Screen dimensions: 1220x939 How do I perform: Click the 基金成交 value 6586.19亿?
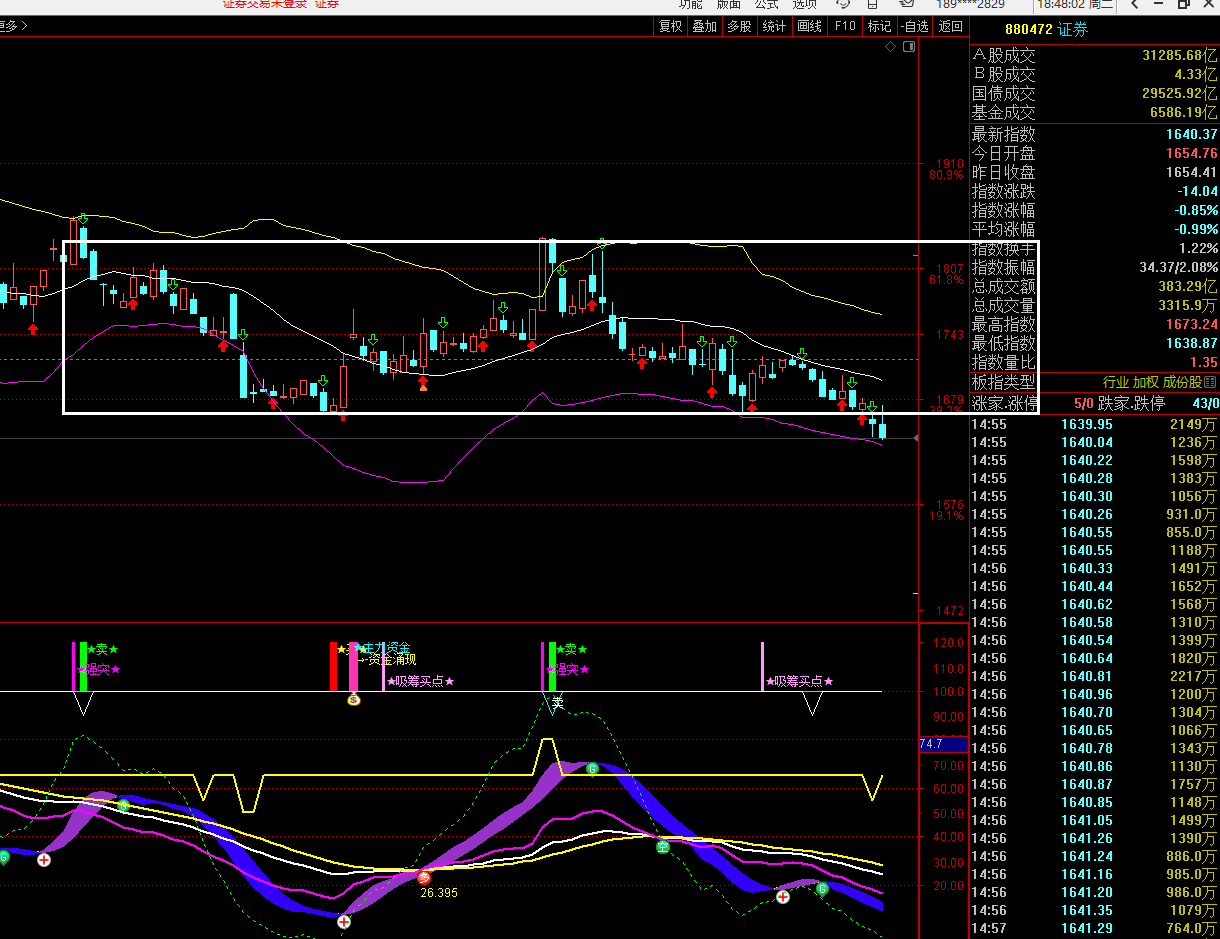pos(1184,113)
